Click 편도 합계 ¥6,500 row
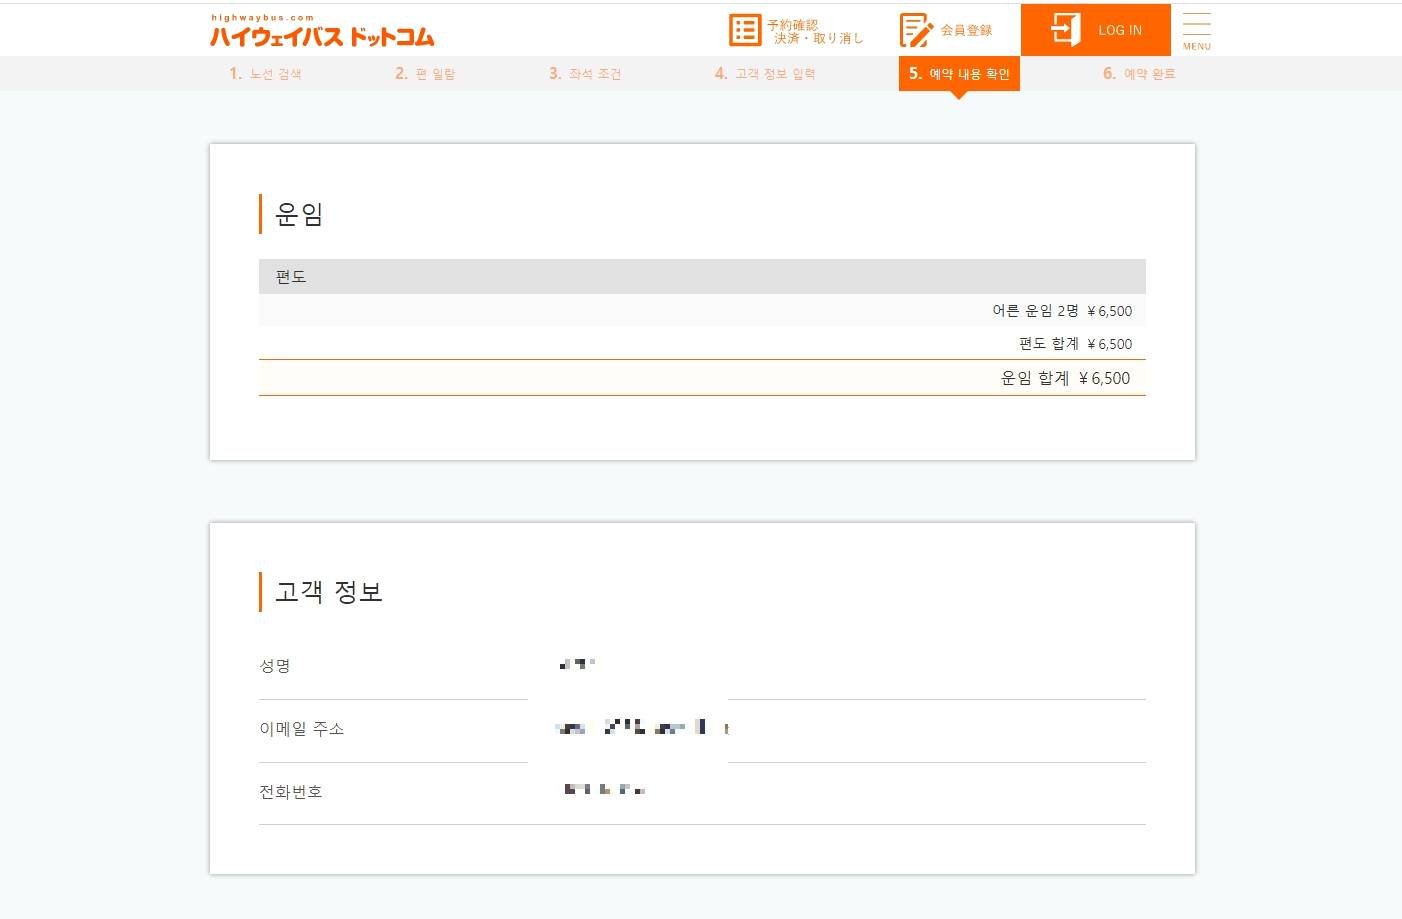The image size is (1402, 919). point(702,343)
